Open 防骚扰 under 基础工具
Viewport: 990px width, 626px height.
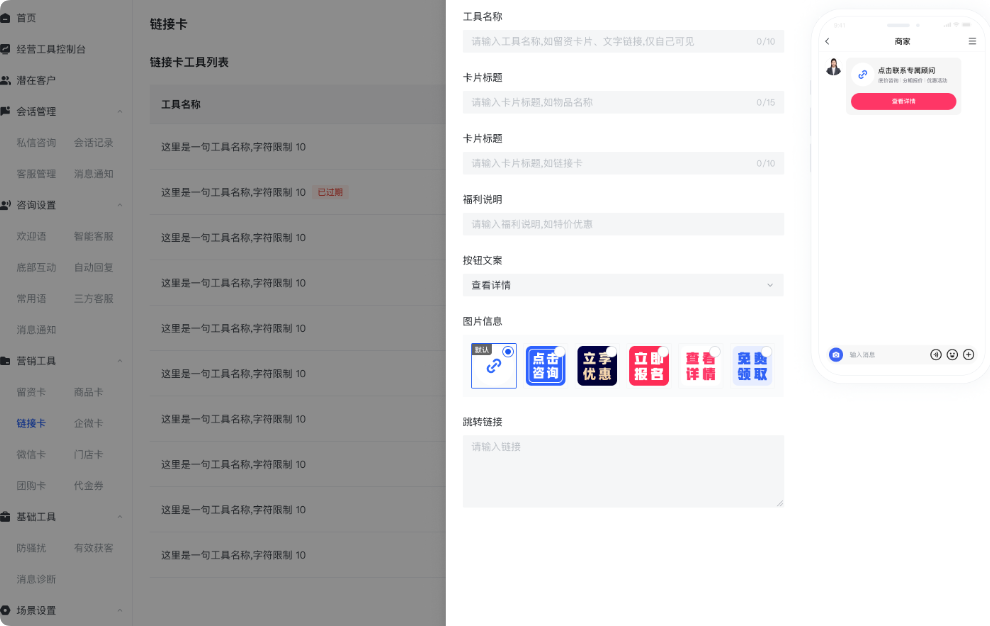[31, 548]
